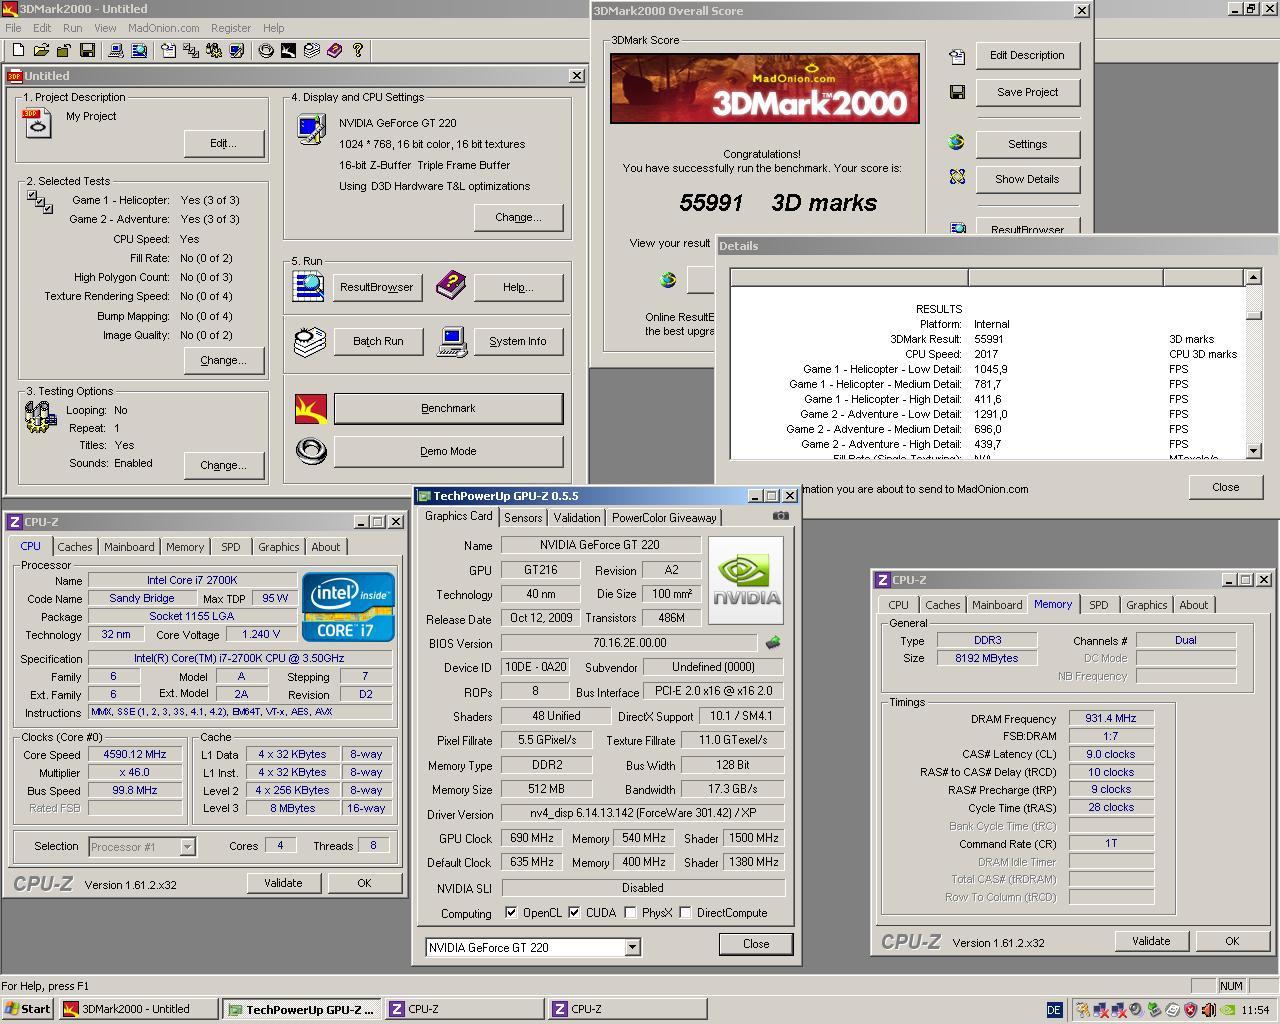Click the icon beside Show Details
This screenshot has width=1280, height=1024.
pyautogui.click(x=957, y=177)
